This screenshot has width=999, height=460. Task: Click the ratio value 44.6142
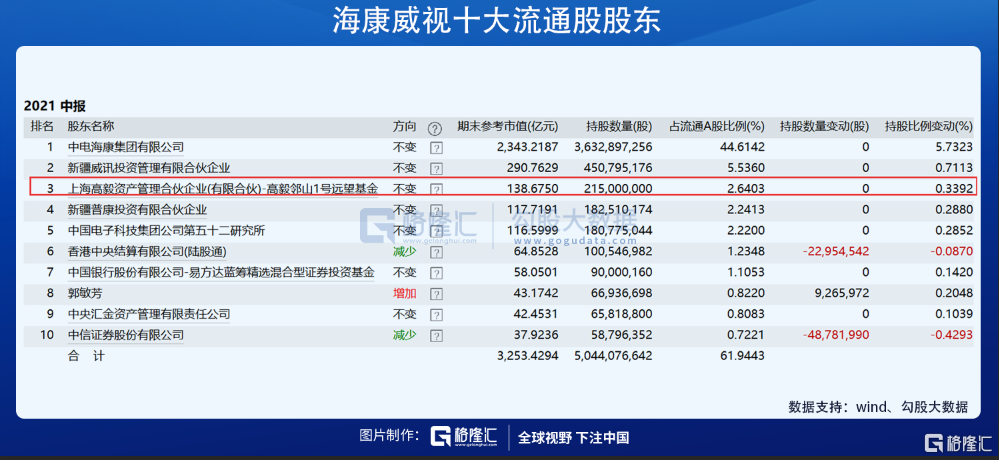[743, 147]
